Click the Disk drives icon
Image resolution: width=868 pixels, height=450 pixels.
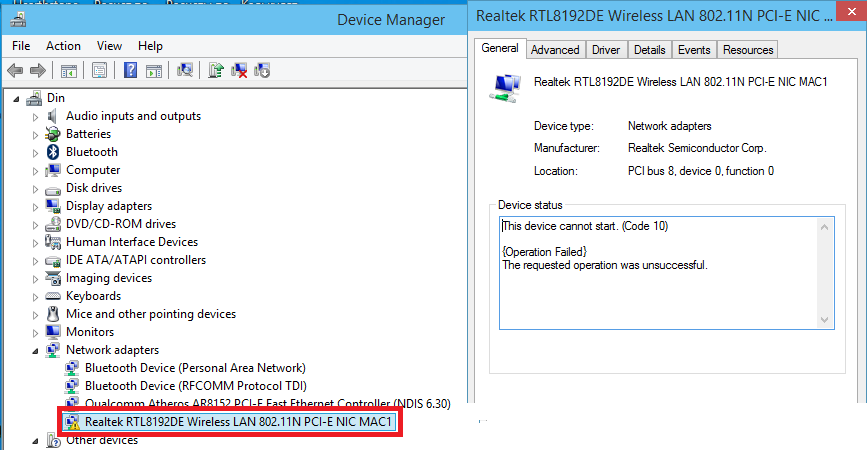53,189
